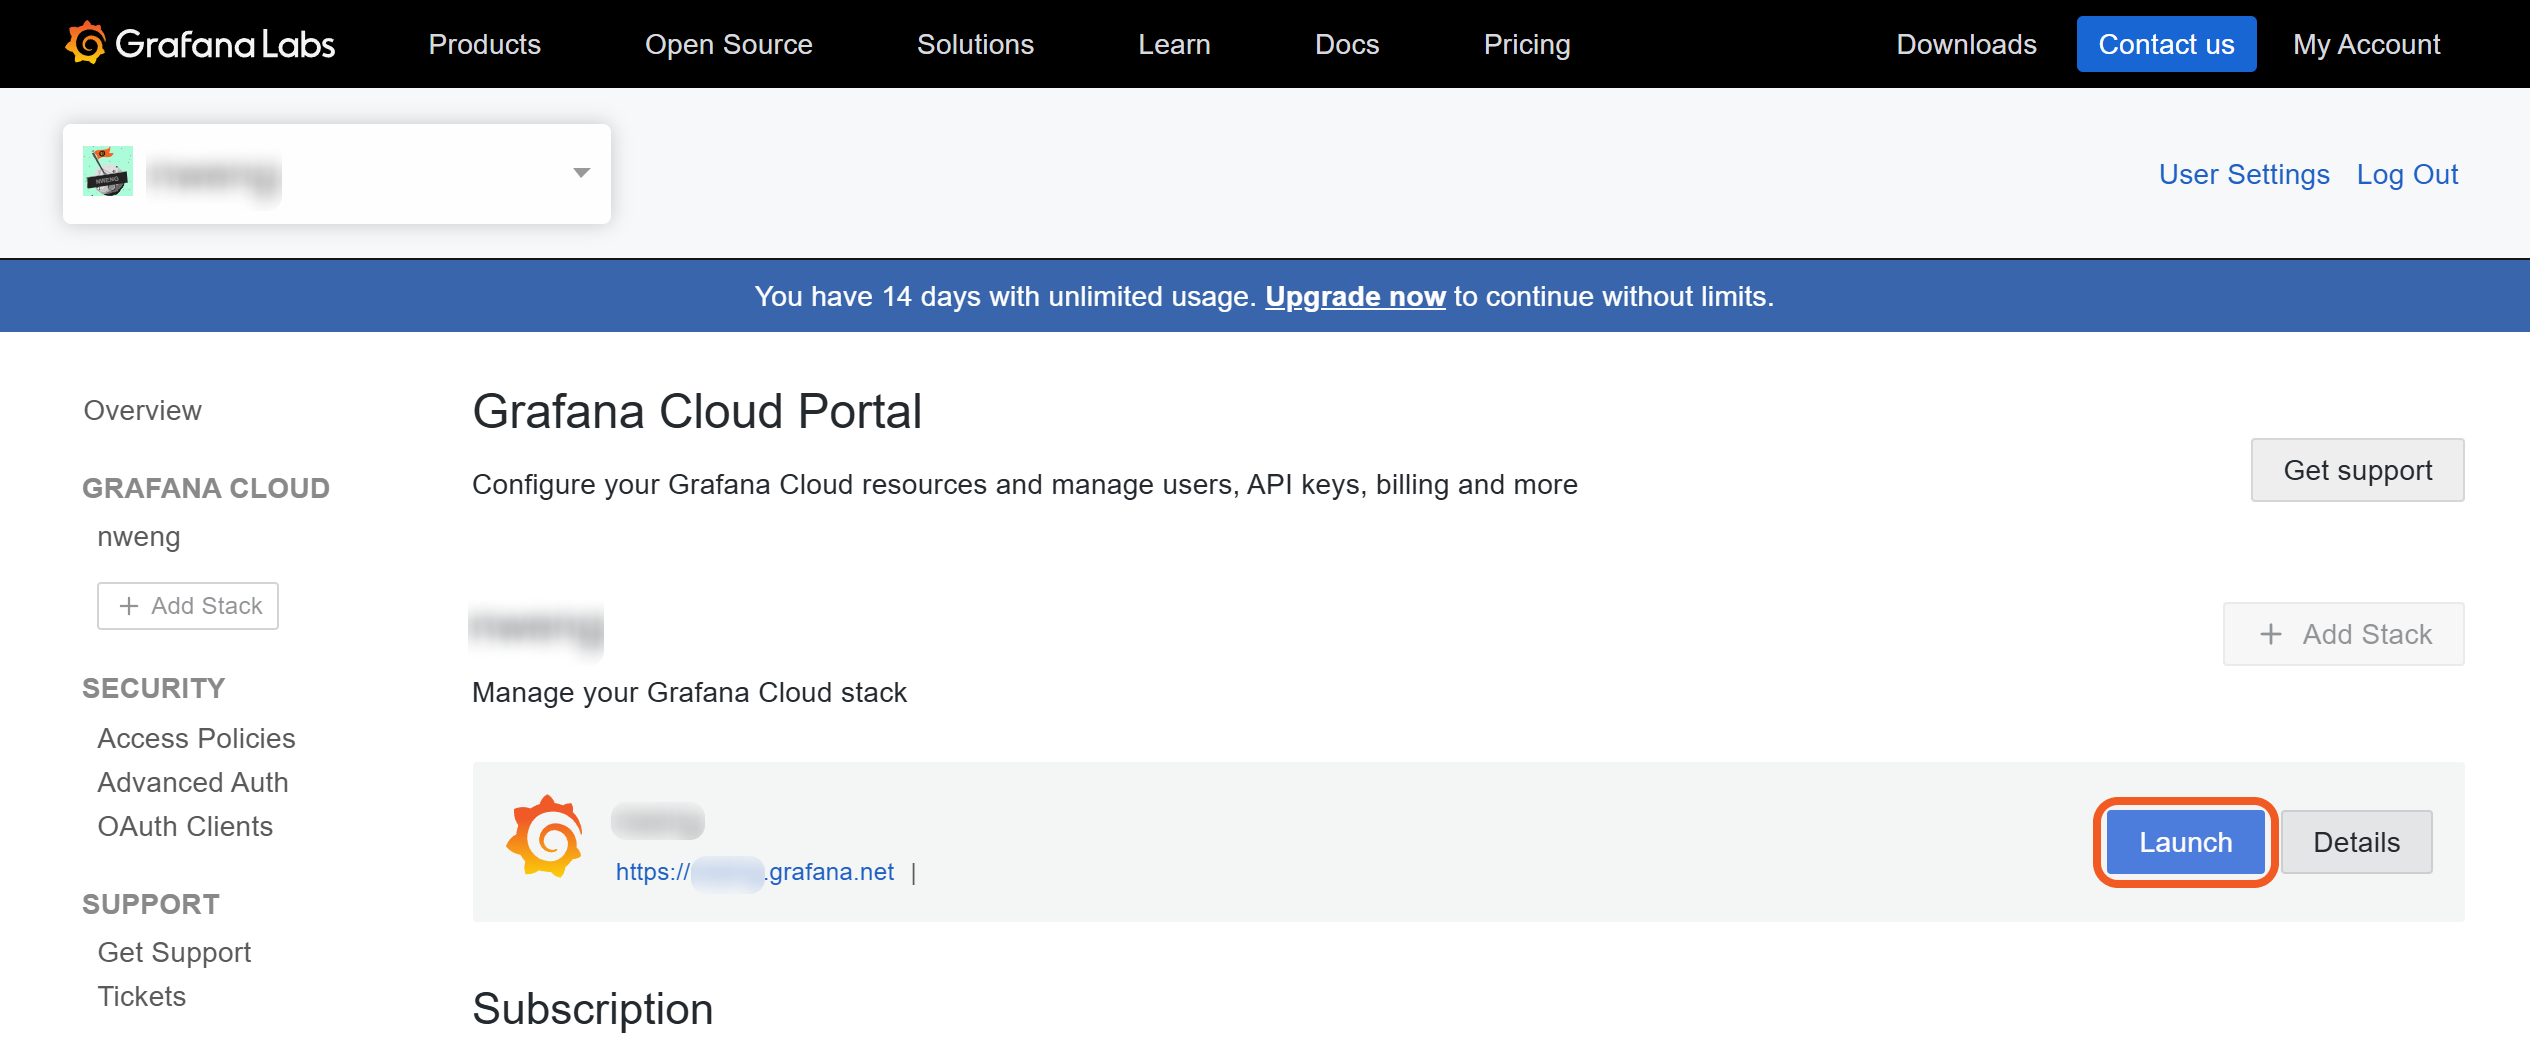Open My Account
The width and height of the screenshot is (2530, 1060).
click(2366, 44)
